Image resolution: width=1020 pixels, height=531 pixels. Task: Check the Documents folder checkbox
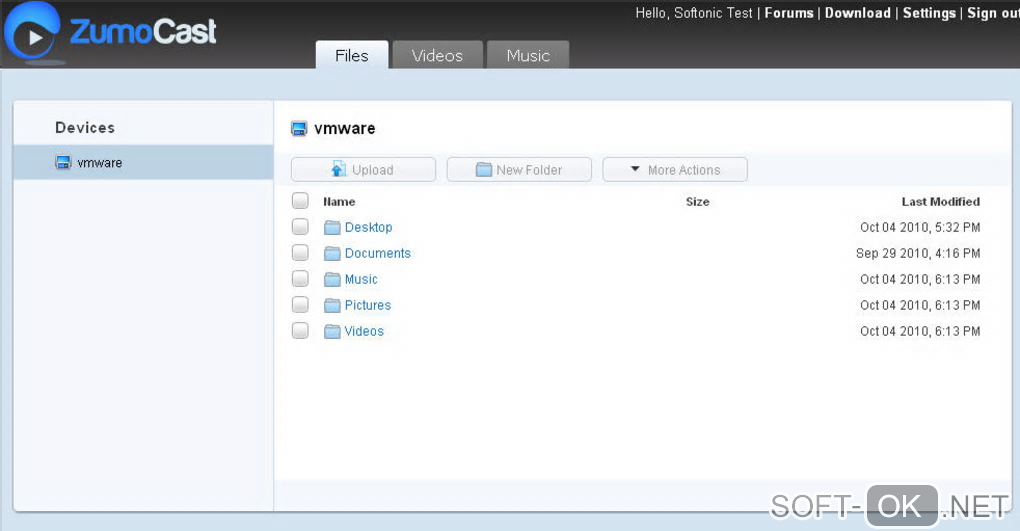pos(300,252)
